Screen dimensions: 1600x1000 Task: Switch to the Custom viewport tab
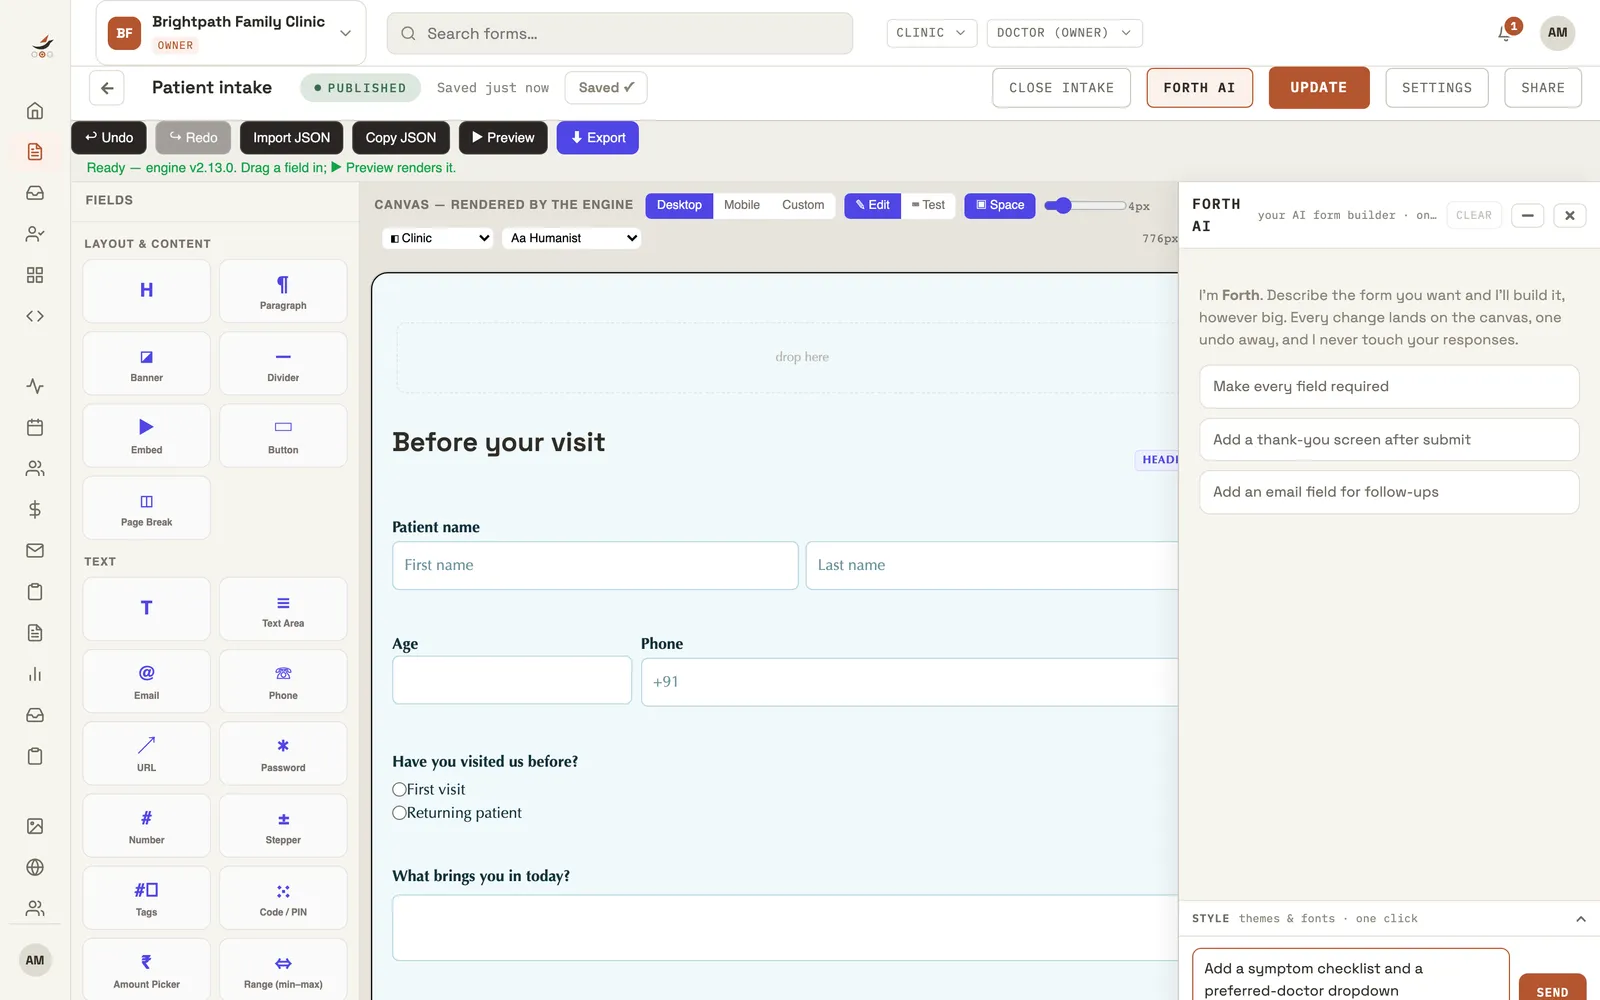point(803,205)
